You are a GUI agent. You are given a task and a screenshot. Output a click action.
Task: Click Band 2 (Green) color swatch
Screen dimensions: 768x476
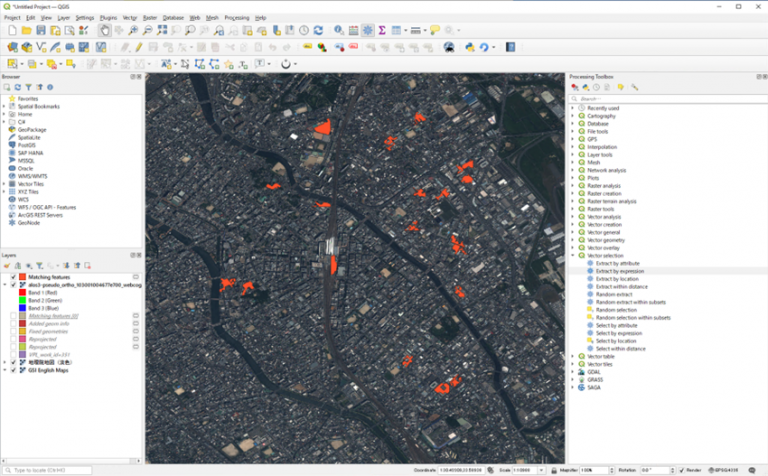coord(22,300)
